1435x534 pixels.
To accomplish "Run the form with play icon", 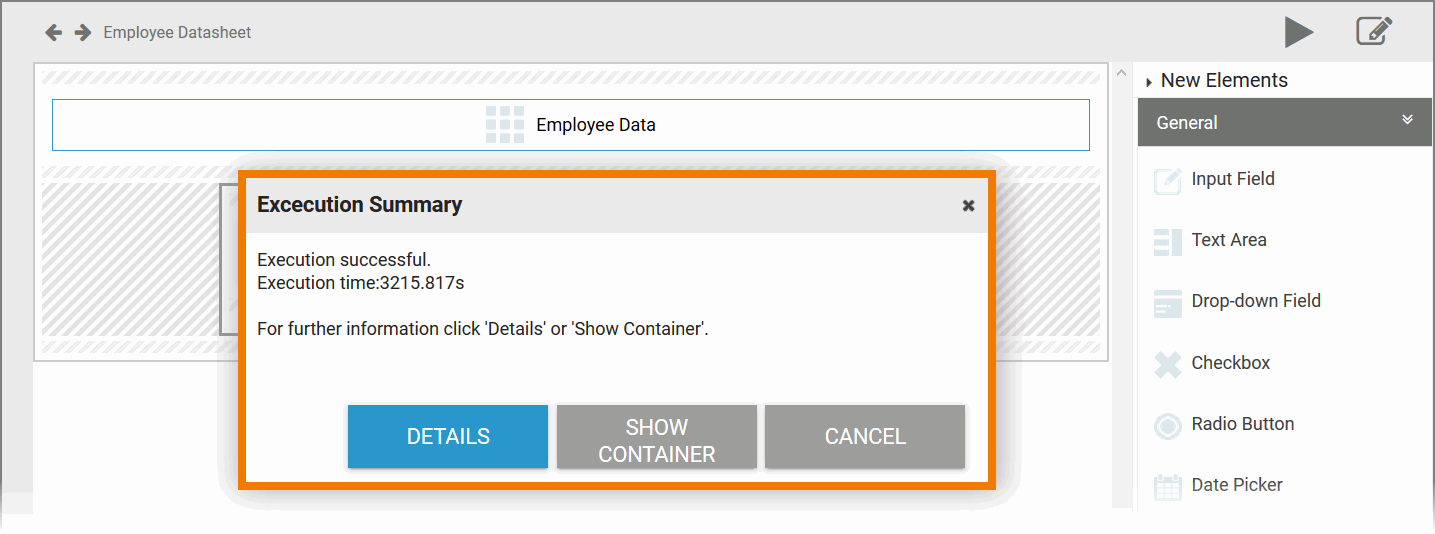I will (x=1299, y=32).
